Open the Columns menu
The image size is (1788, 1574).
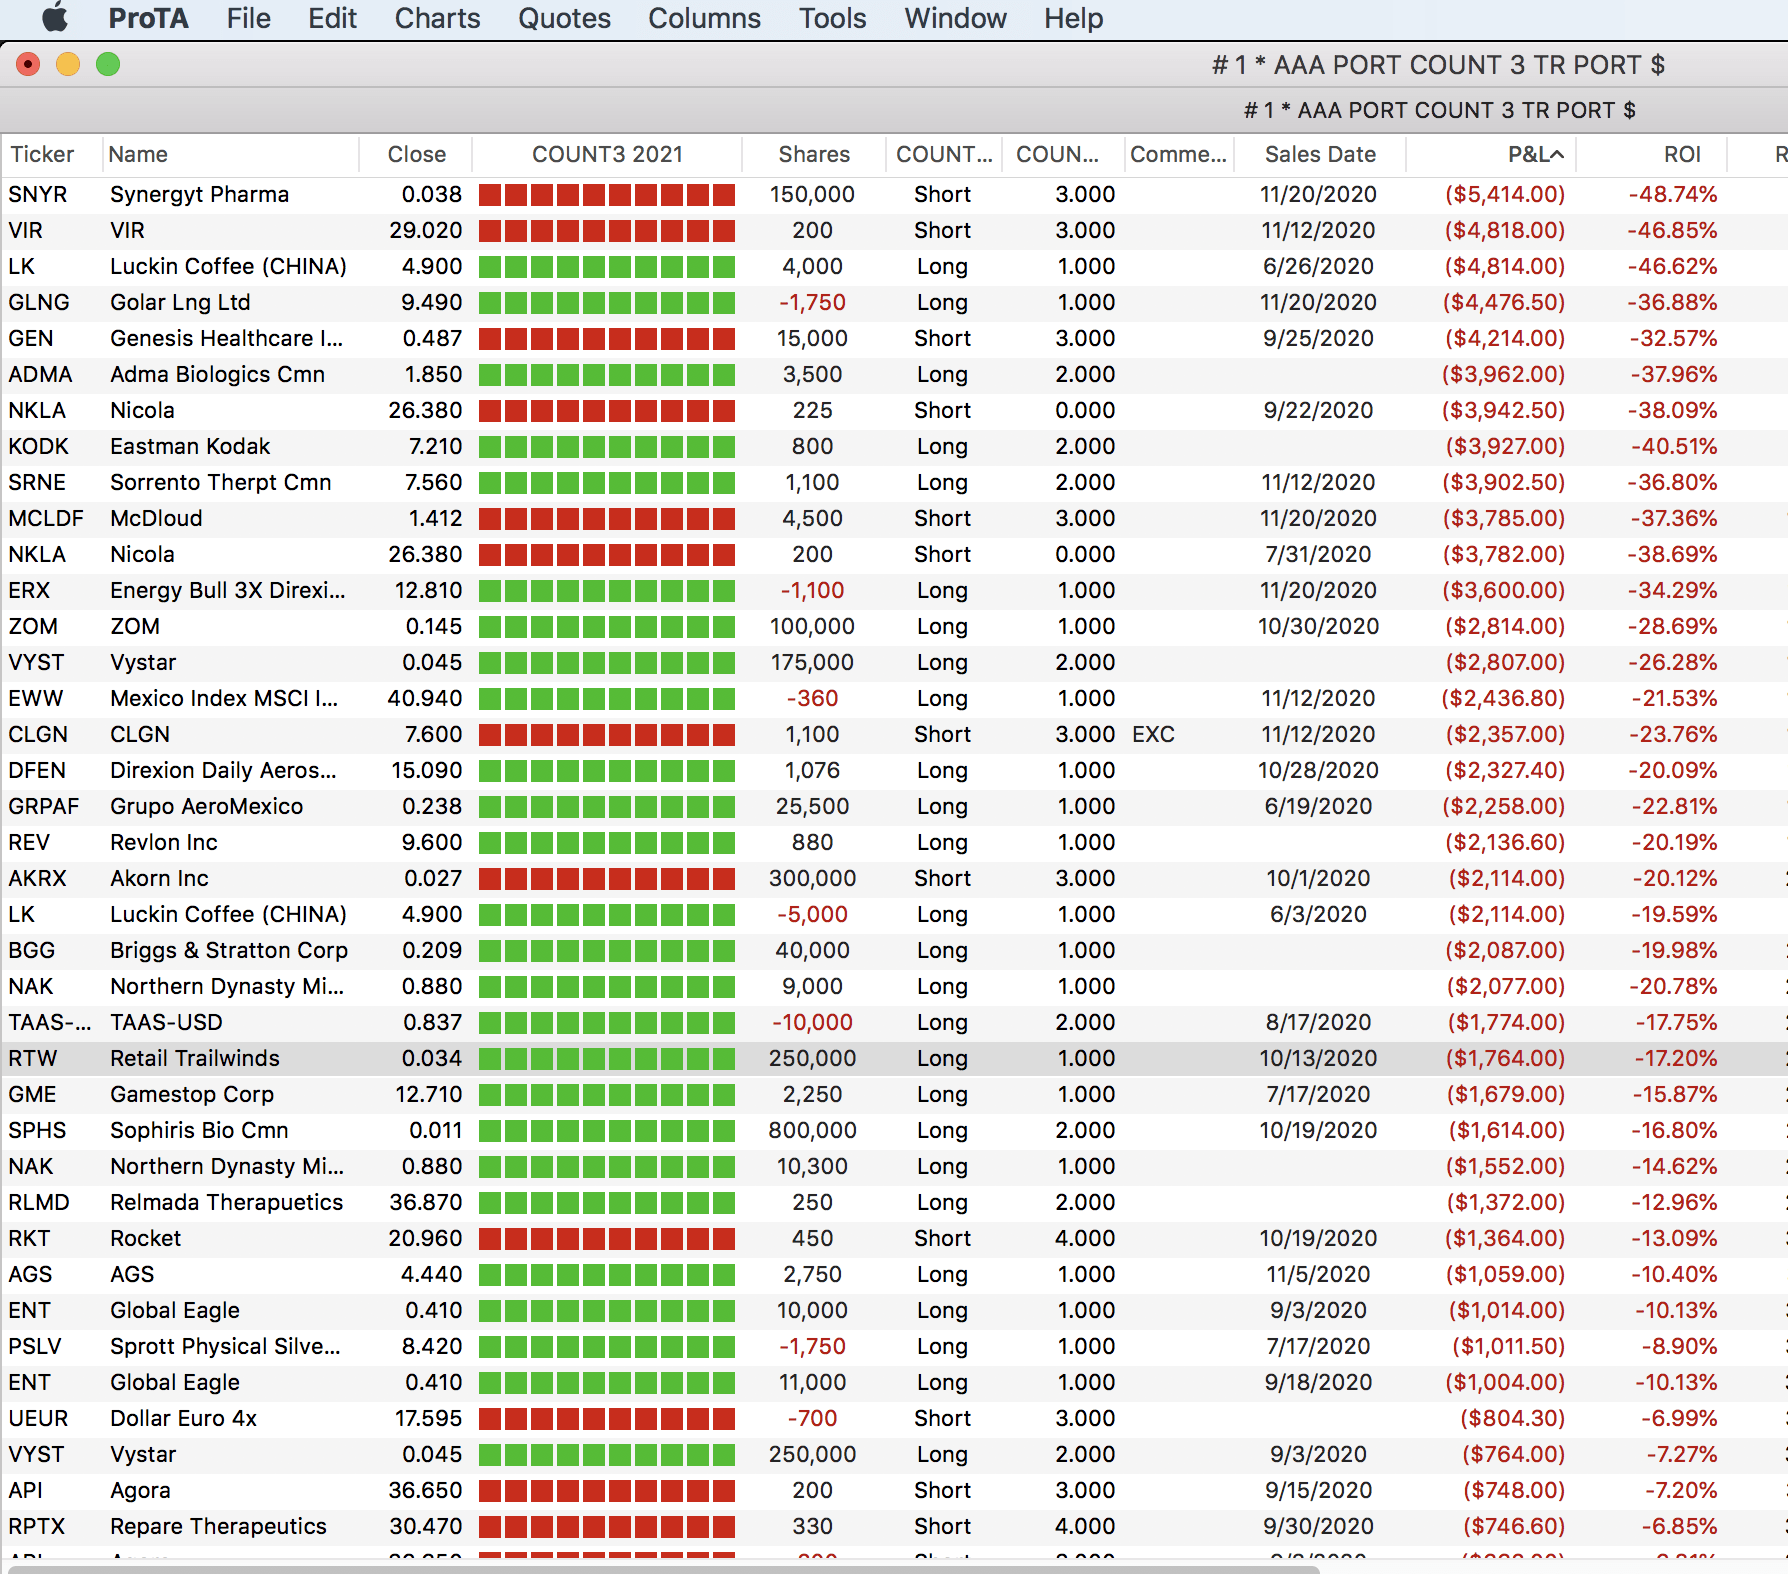tap(704, 18)
